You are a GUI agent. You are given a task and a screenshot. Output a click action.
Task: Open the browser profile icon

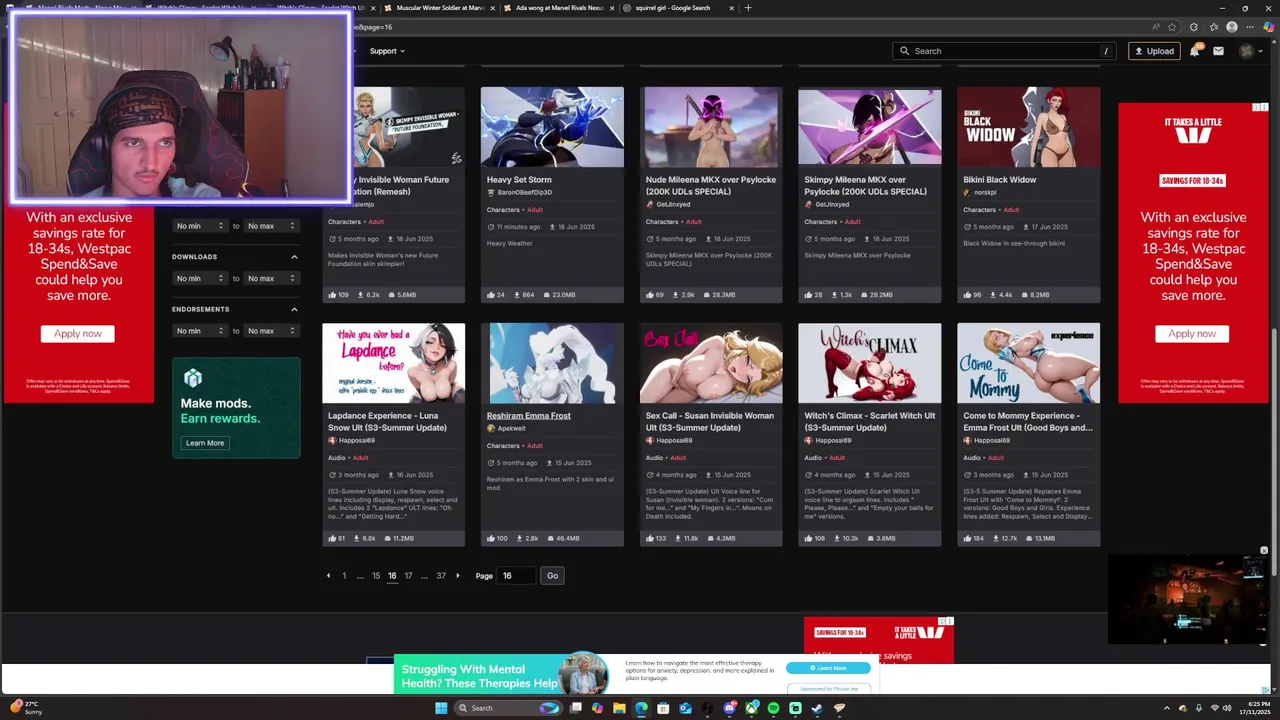tap(1232, 27)
